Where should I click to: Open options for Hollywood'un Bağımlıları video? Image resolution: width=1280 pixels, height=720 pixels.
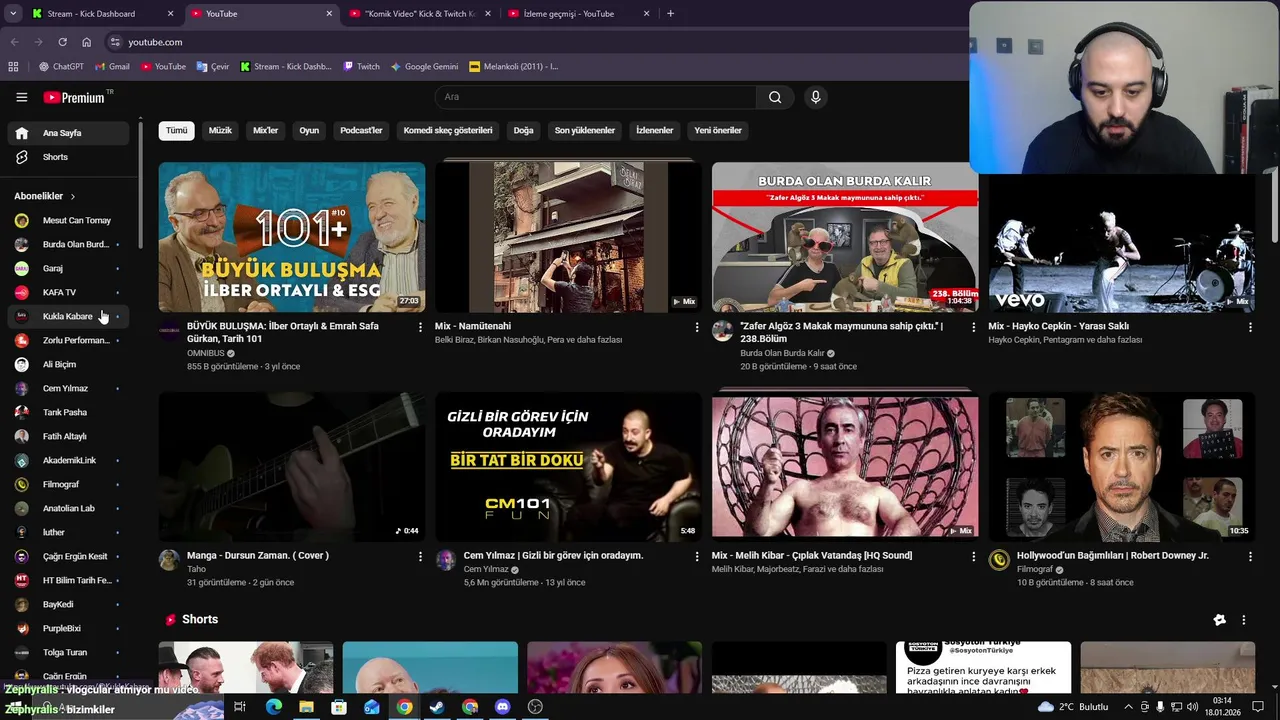(x=1250, y=556)
